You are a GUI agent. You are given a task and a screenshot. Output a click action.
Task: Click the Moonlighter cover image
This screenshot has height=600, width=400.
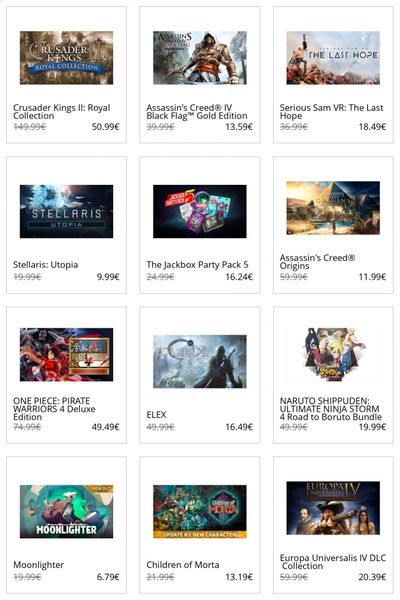coord(66,511)
